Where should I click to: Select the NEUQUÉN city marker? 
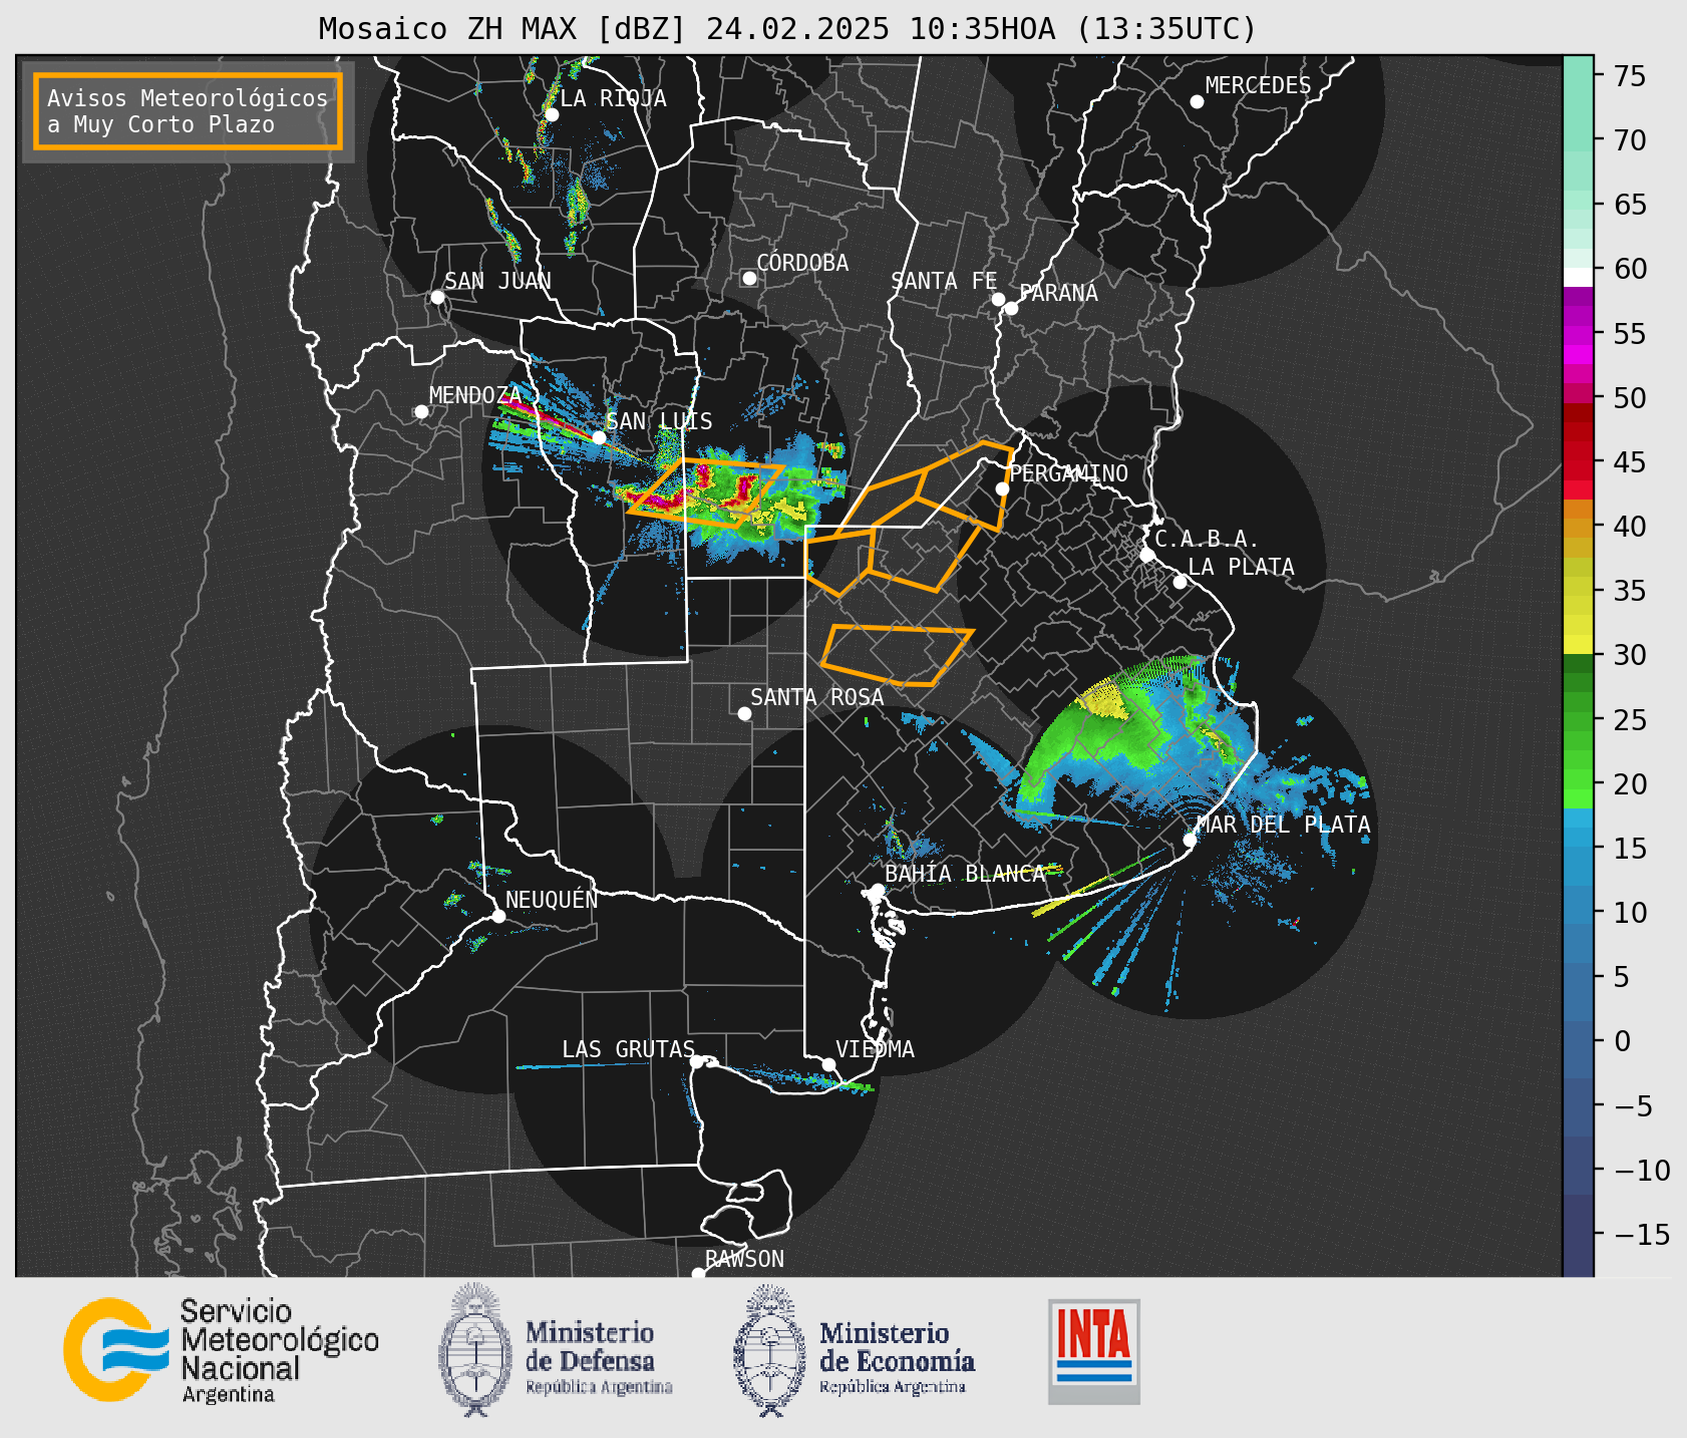498,916
